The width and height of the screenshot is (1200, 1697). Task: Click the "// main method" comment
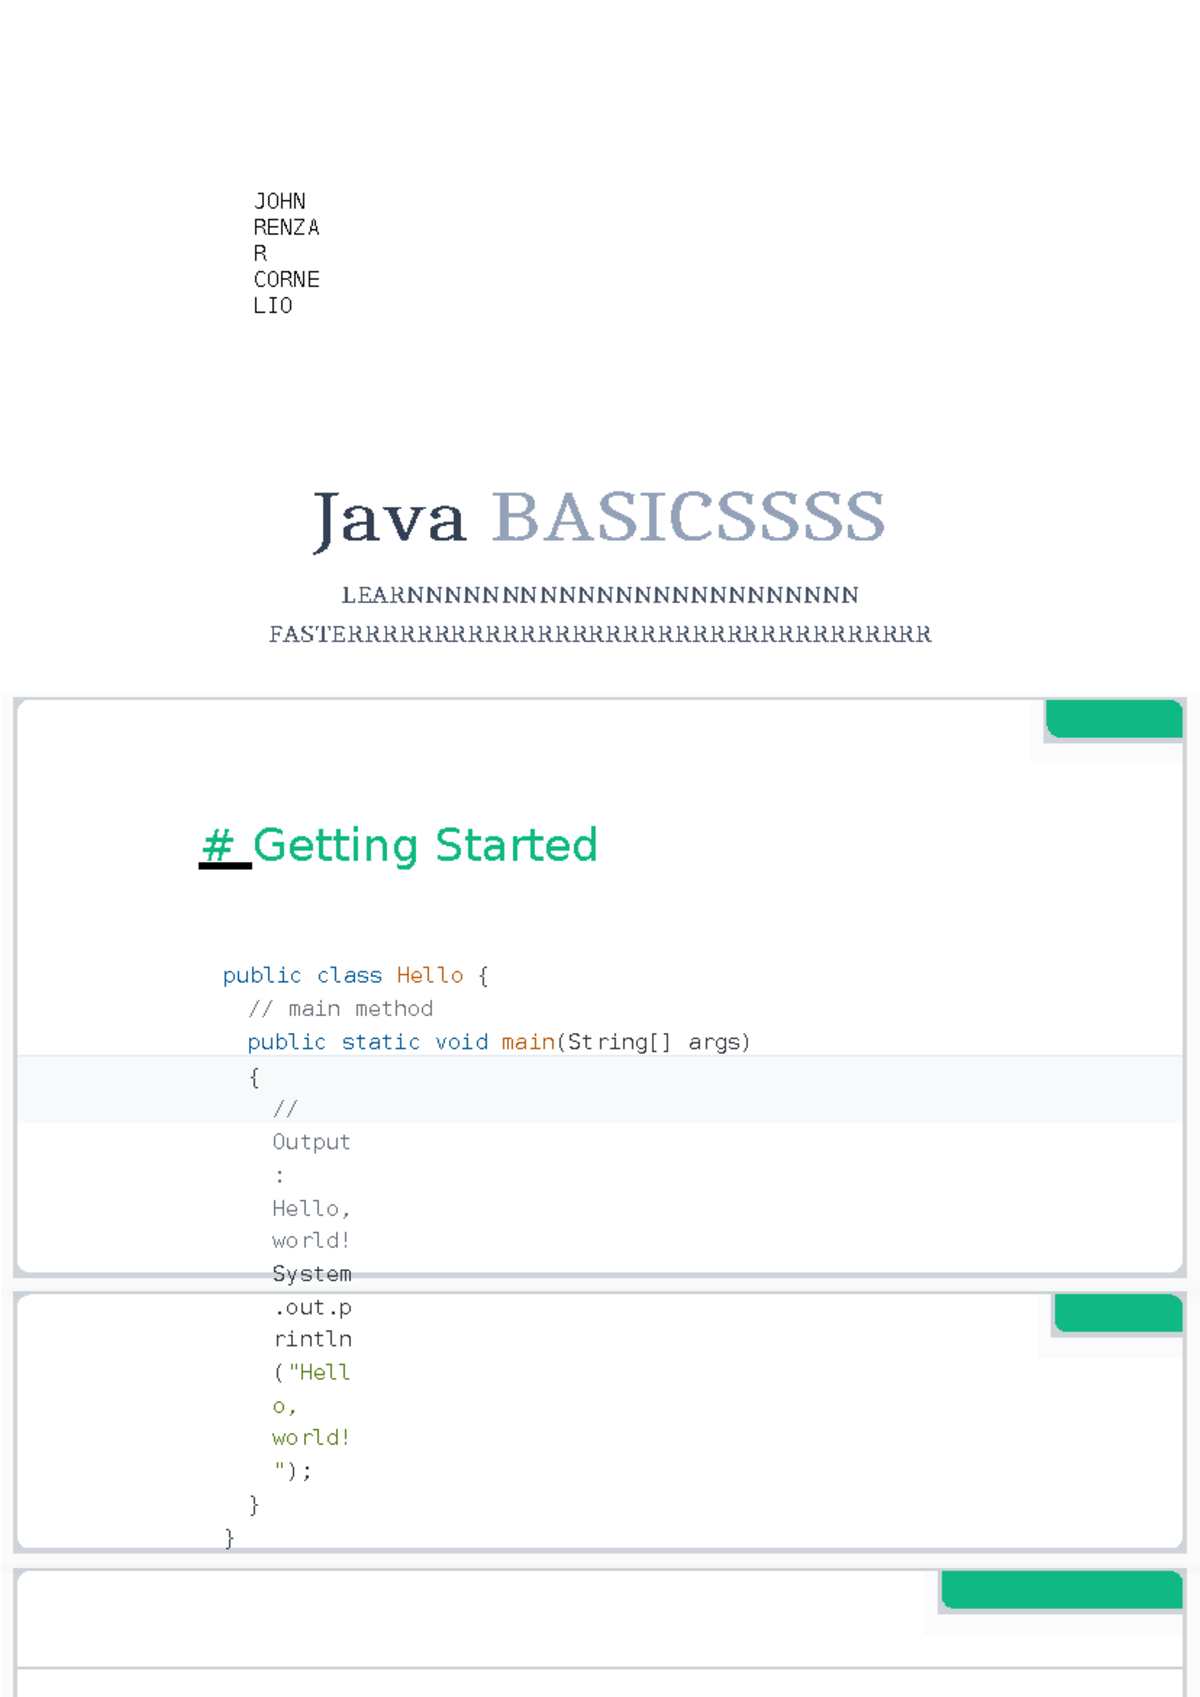341,1008
